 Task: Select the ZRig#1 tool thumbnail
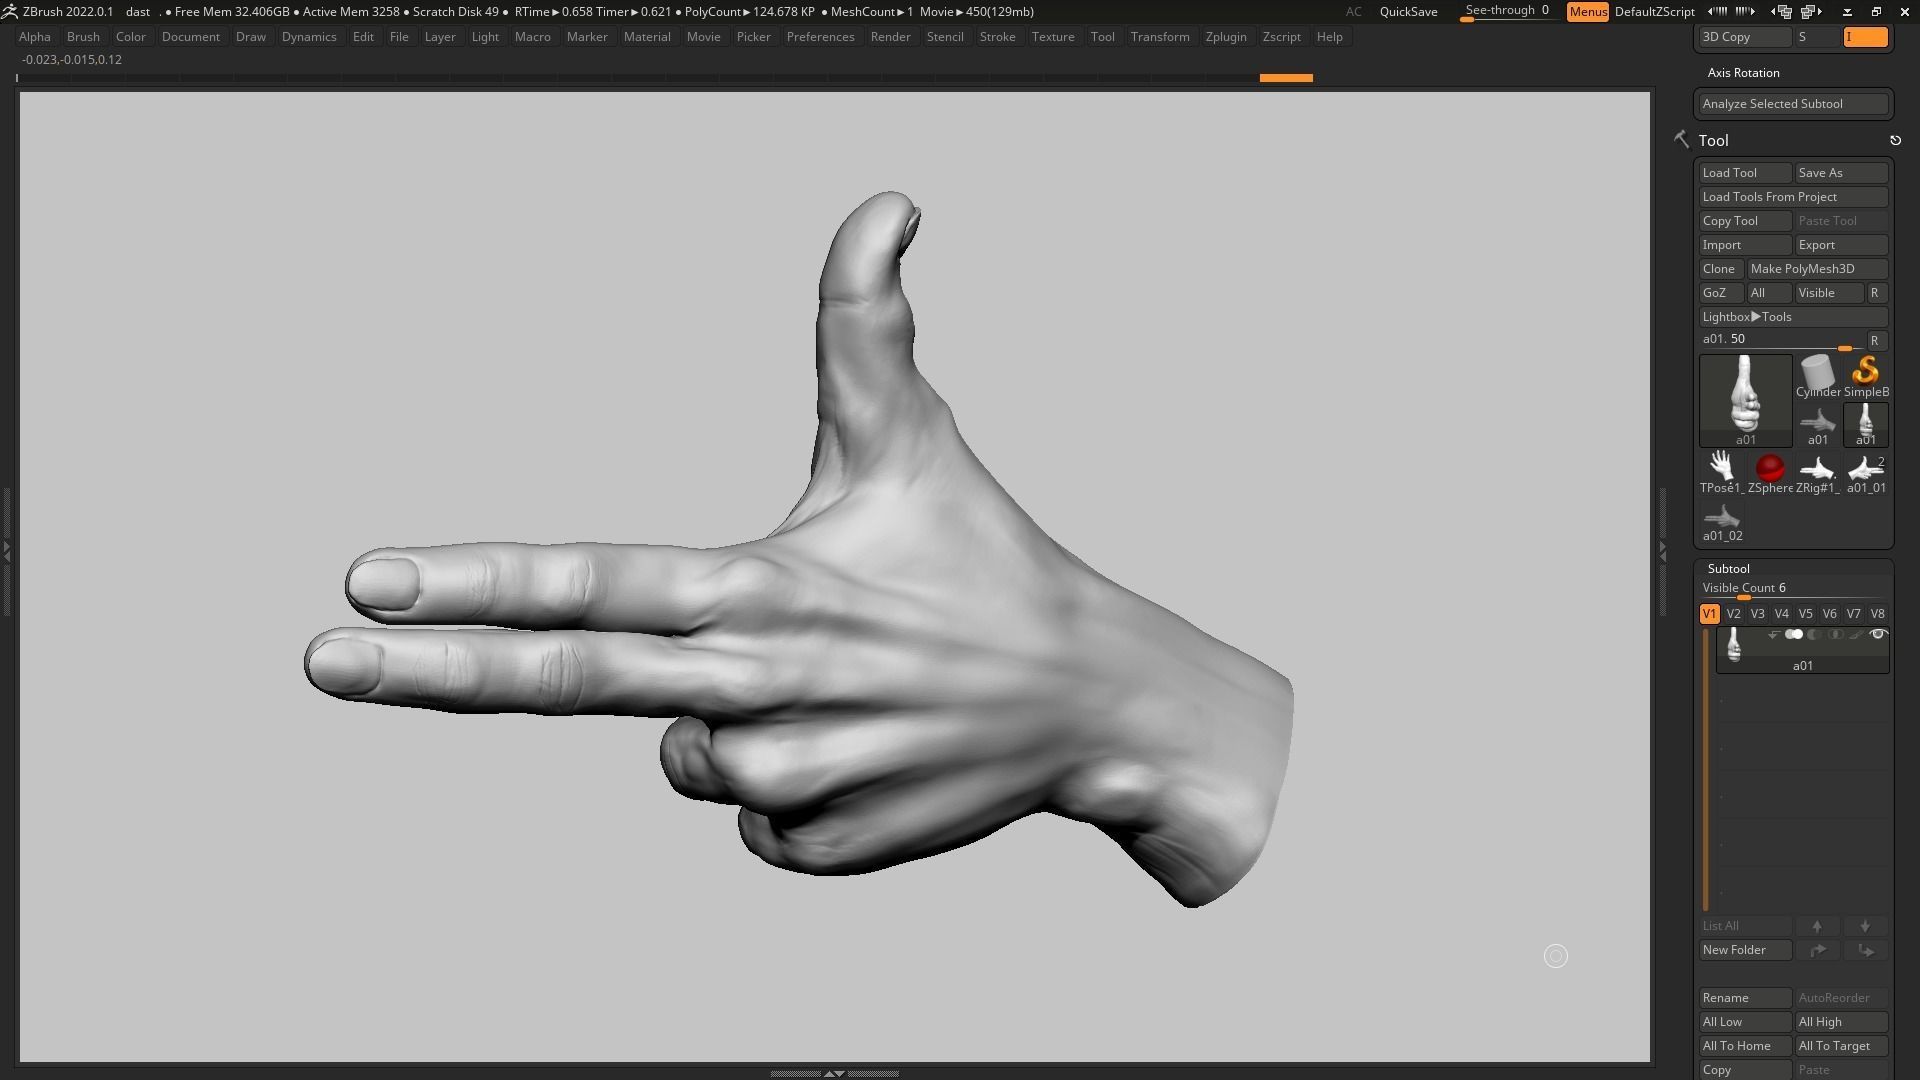coord(1817,472)
